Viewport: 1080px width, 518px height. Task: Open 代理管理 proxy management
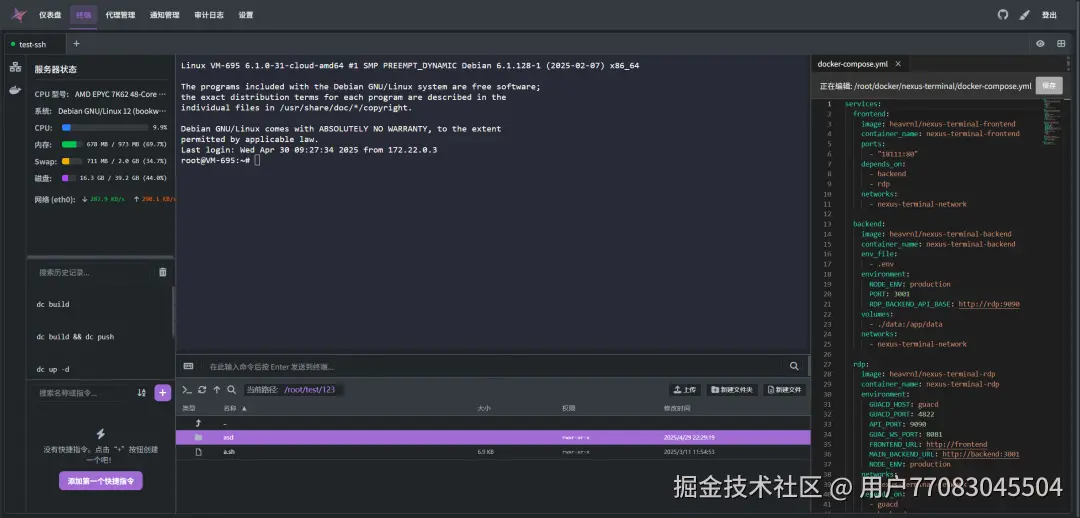coord(121,15)
